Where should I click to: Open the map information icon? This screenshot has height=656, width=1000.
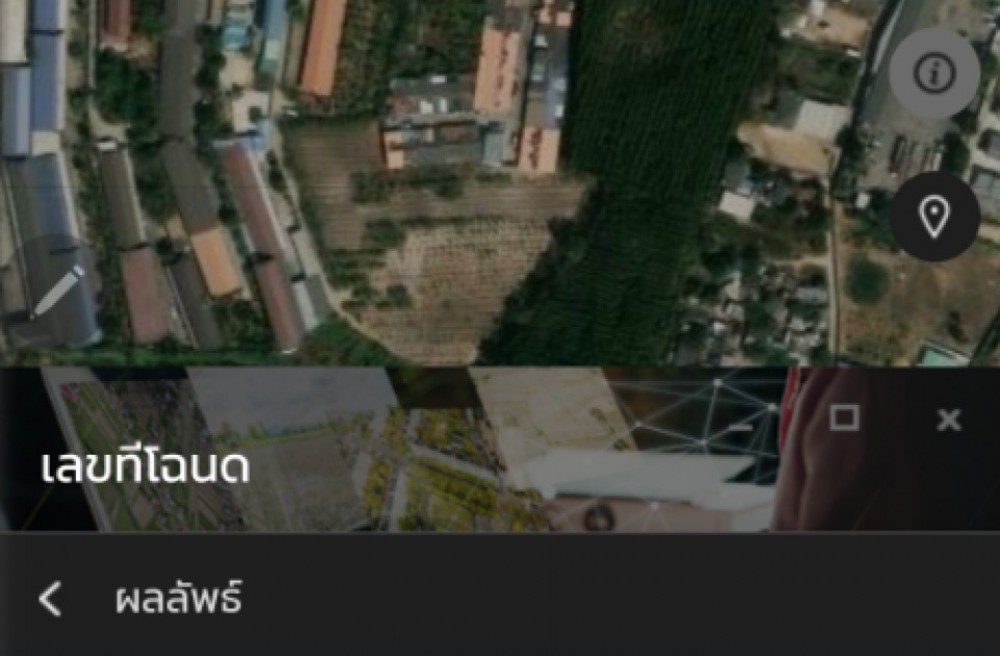click(x=934, y=73)
